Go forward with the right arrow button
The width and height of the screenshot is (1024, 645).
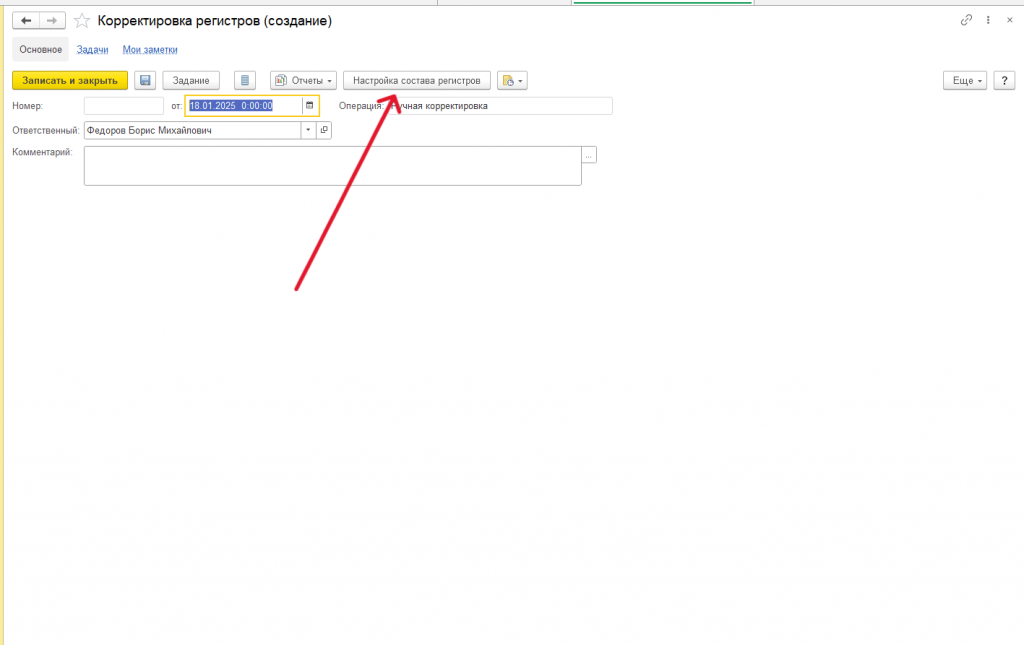52,21
